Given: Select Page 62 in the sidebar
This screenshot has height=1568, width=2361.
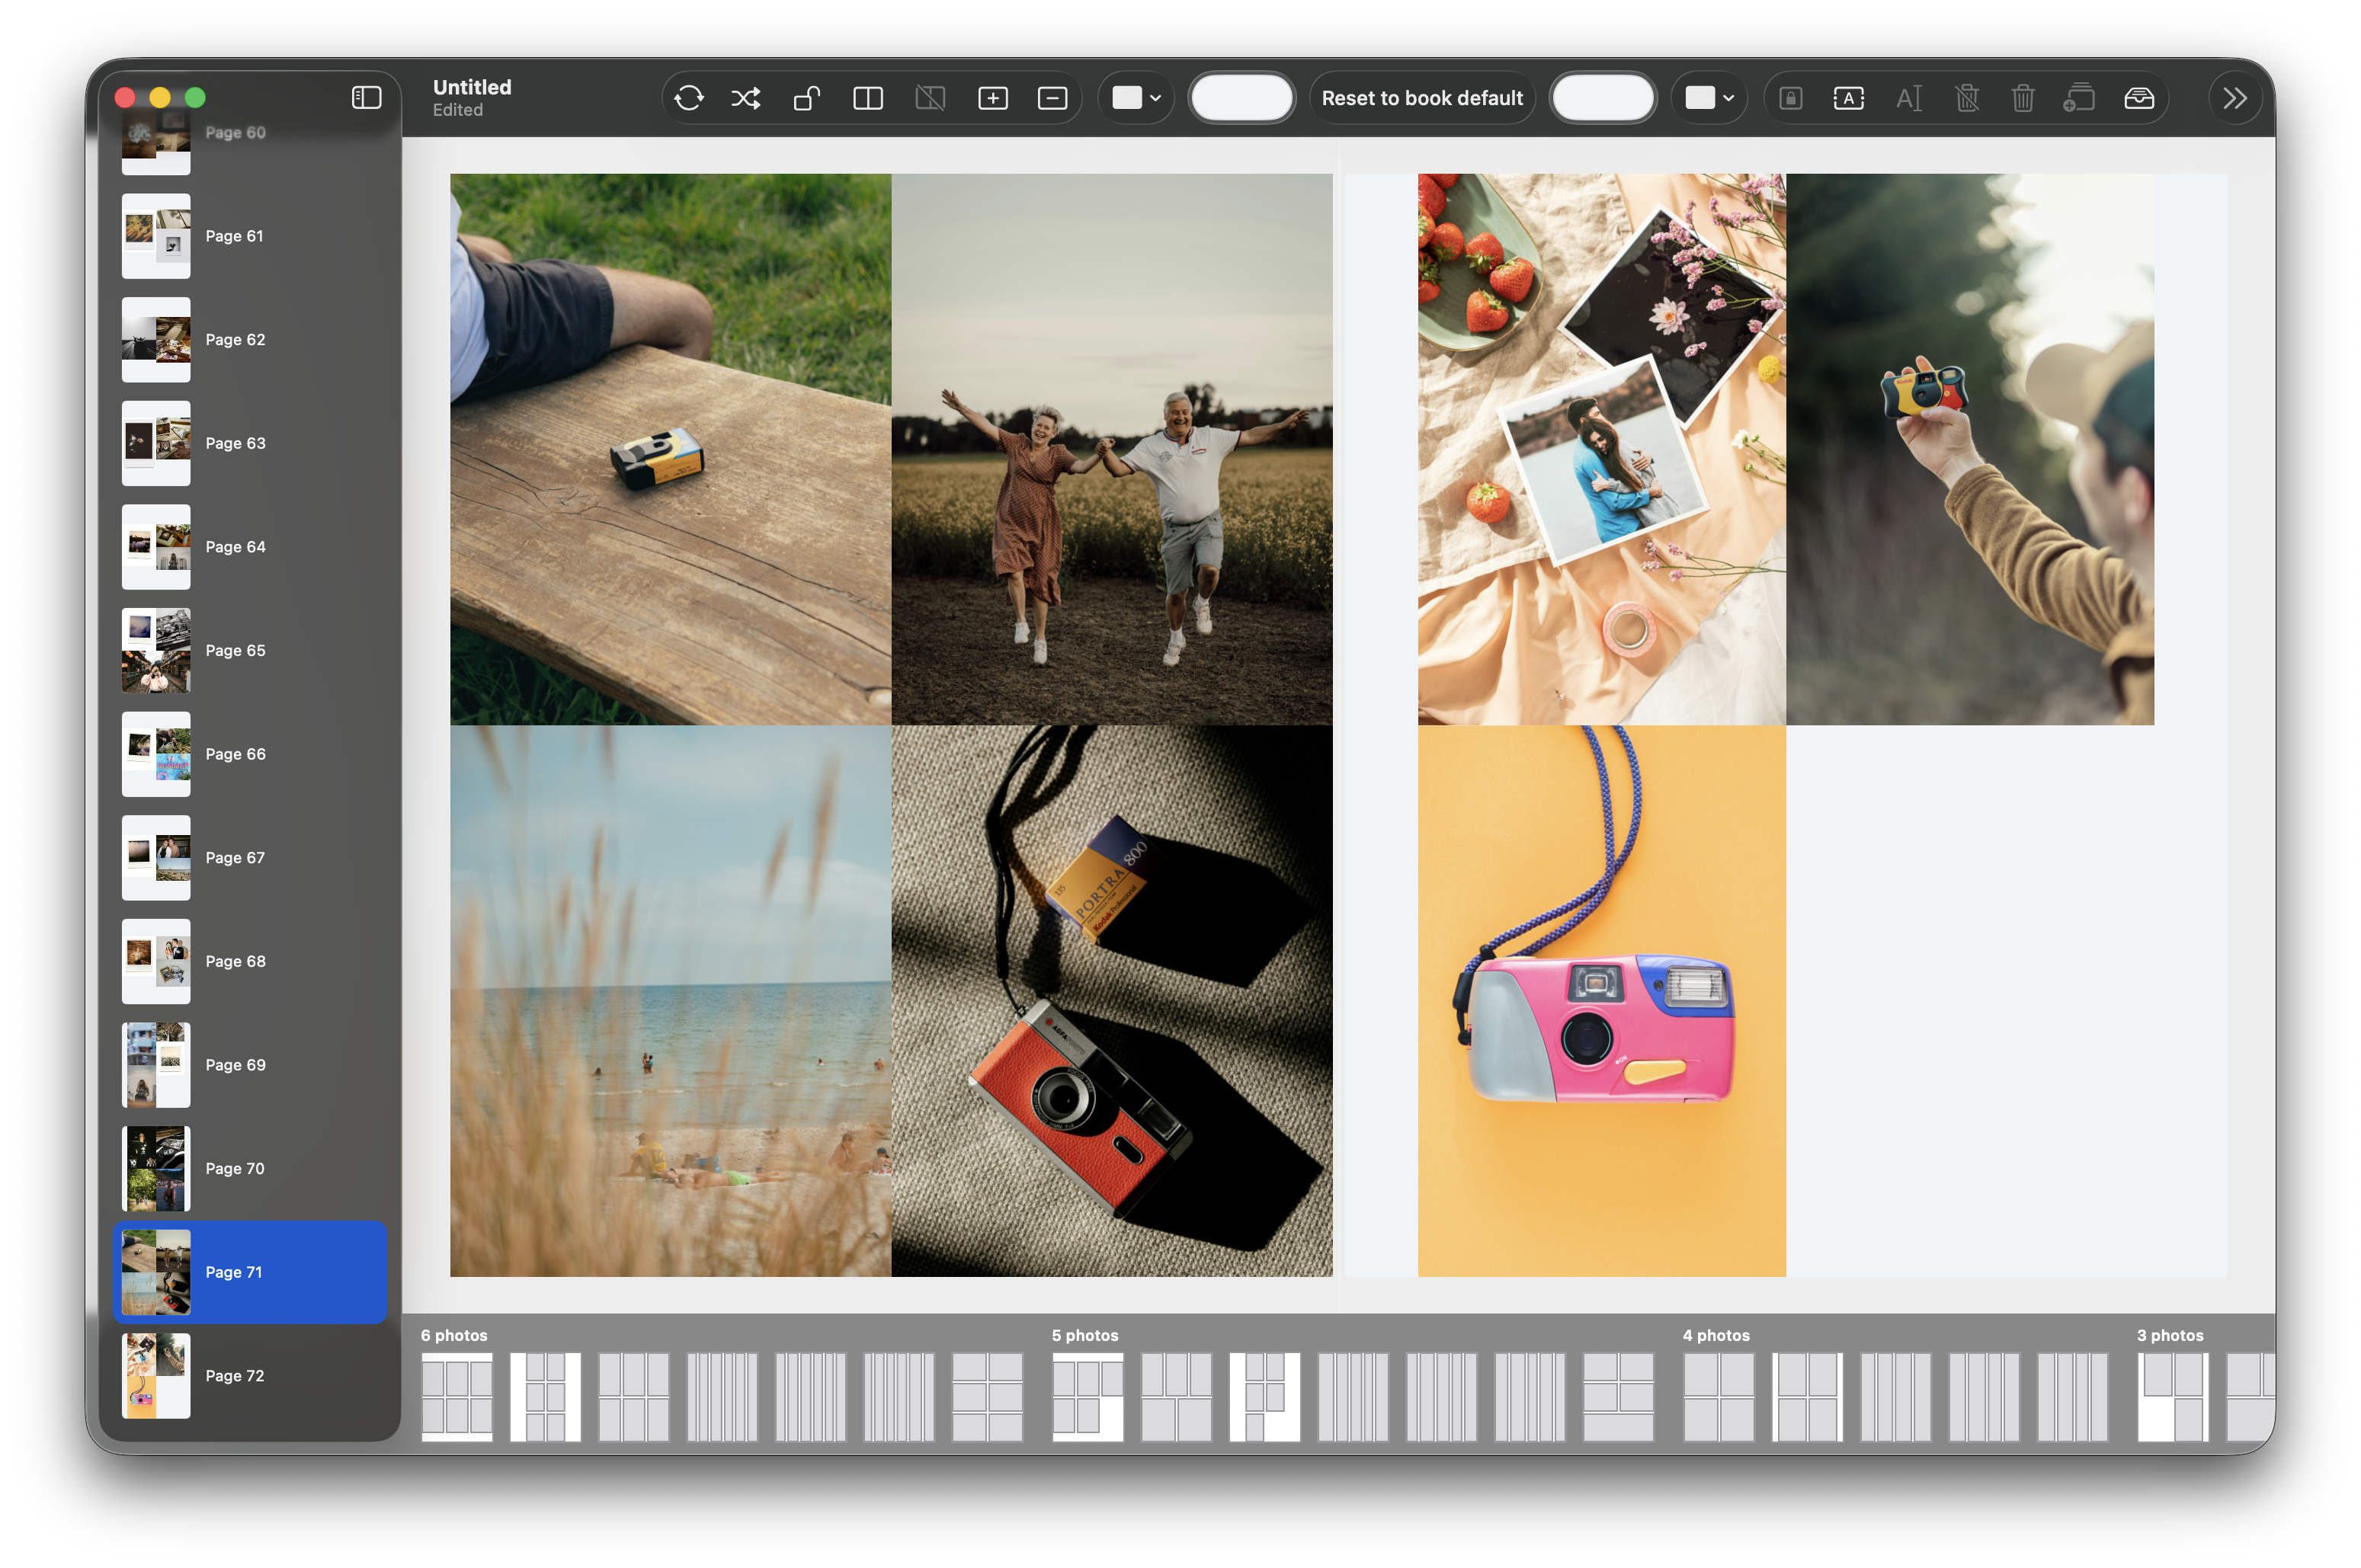Looking at the screenshot, I should click(250, 340).
